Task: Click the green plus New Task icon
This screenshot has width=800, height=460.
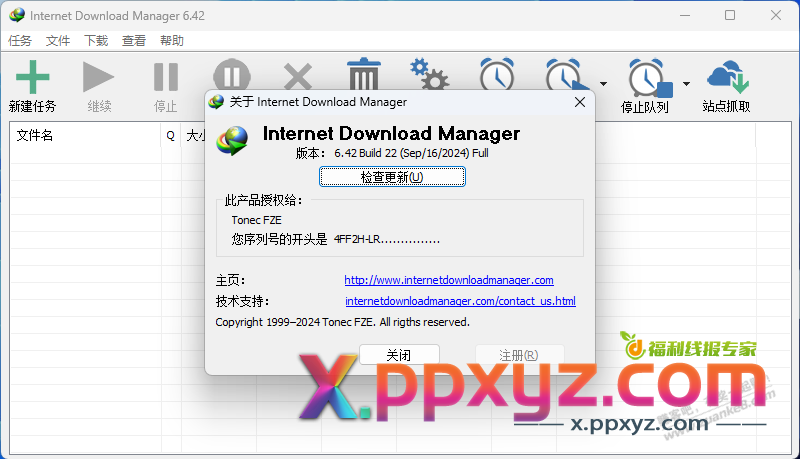Action: (x=33, y=77)
